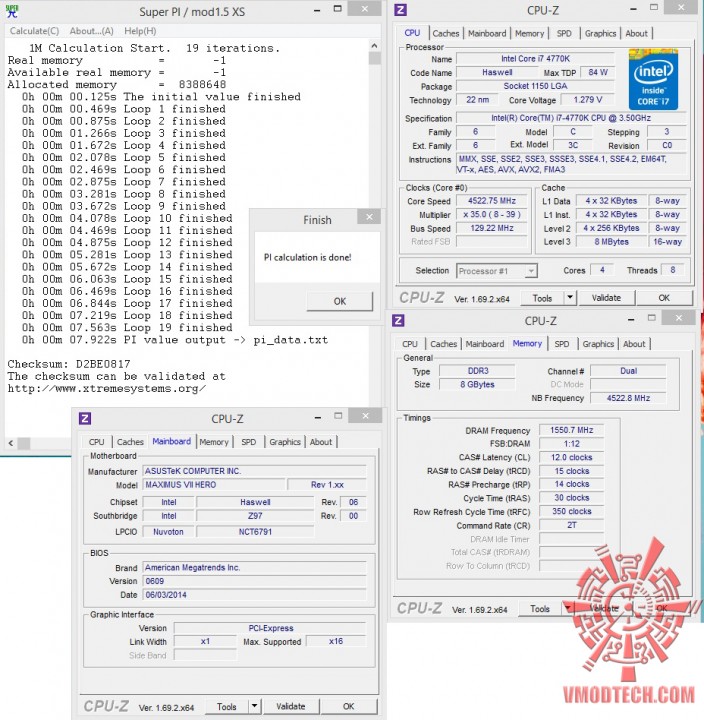
Task: Click the 'Intel Core i7 4770K' name field
Action: [x=535, y=59]
